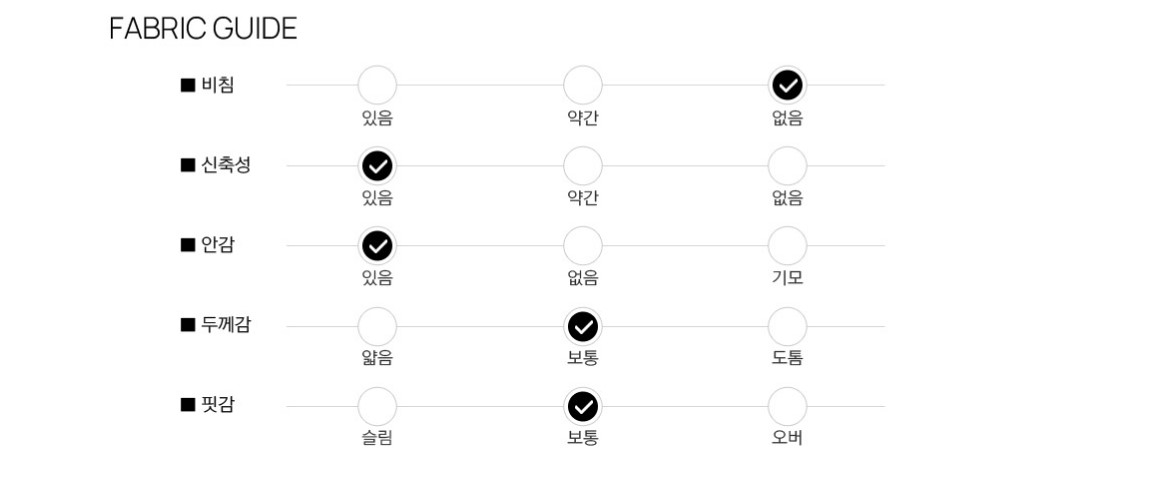This screenshot has height=485, width=1151.
Task: Click the checked 두께감 보통 circle
Action: [x=583, y=327]
